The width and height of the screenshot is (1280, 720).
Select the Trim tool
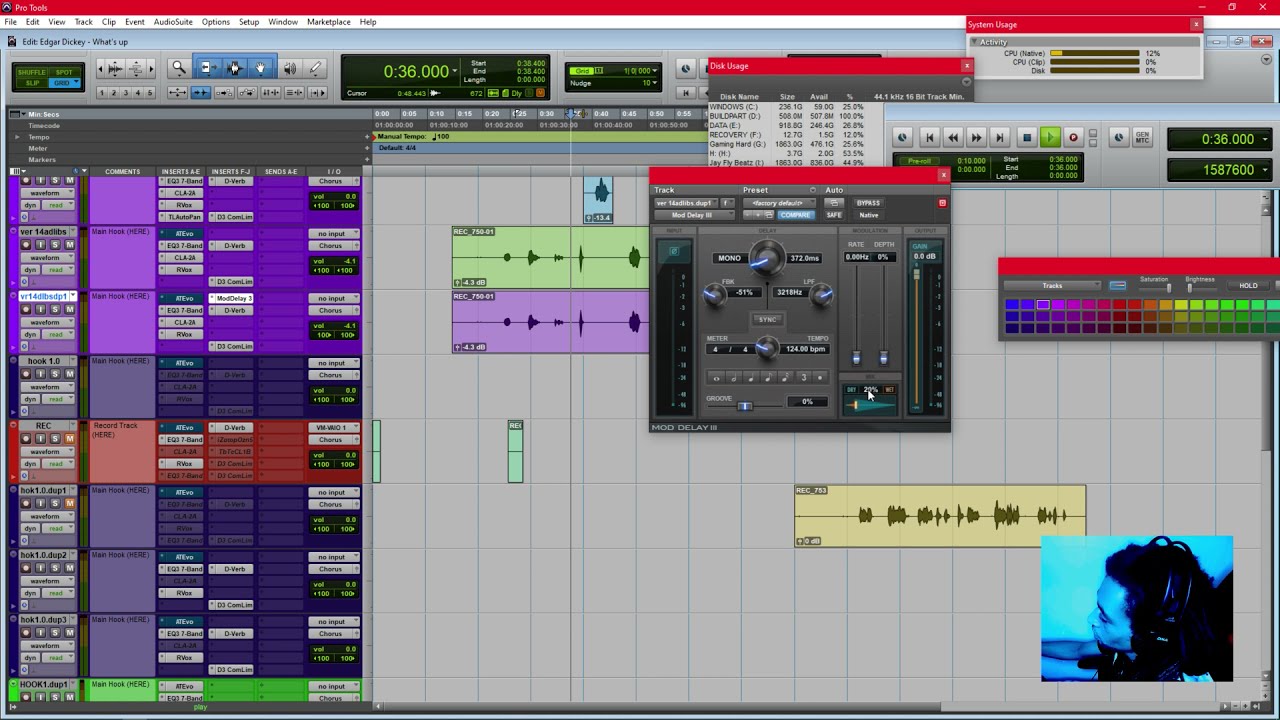pos(206,68)
